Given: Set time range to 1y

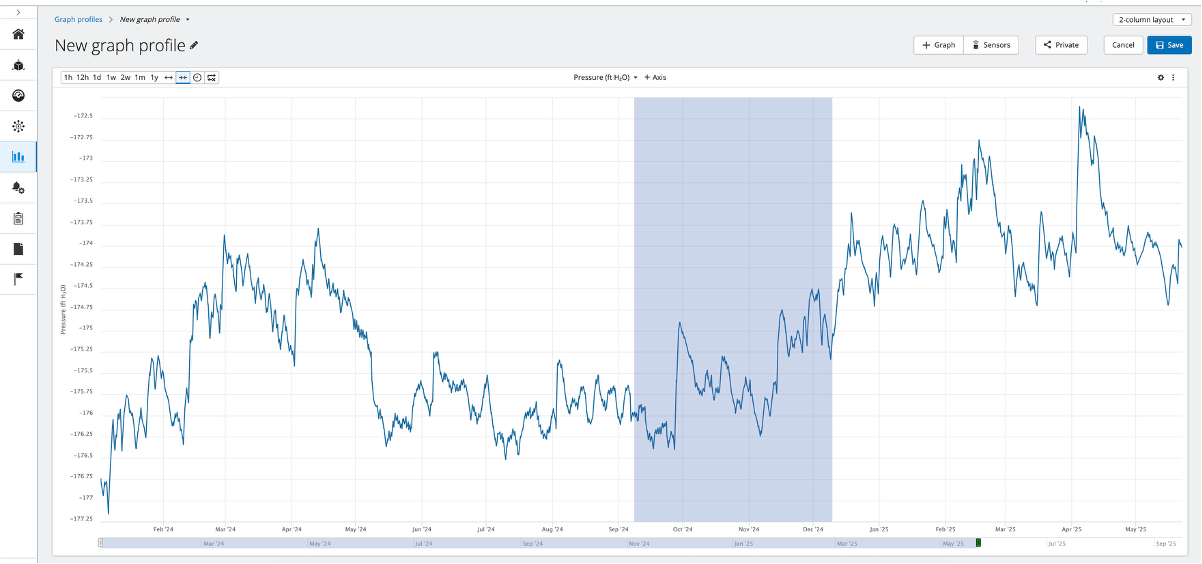Looking at the screenshot, I should tap(155, 77).
